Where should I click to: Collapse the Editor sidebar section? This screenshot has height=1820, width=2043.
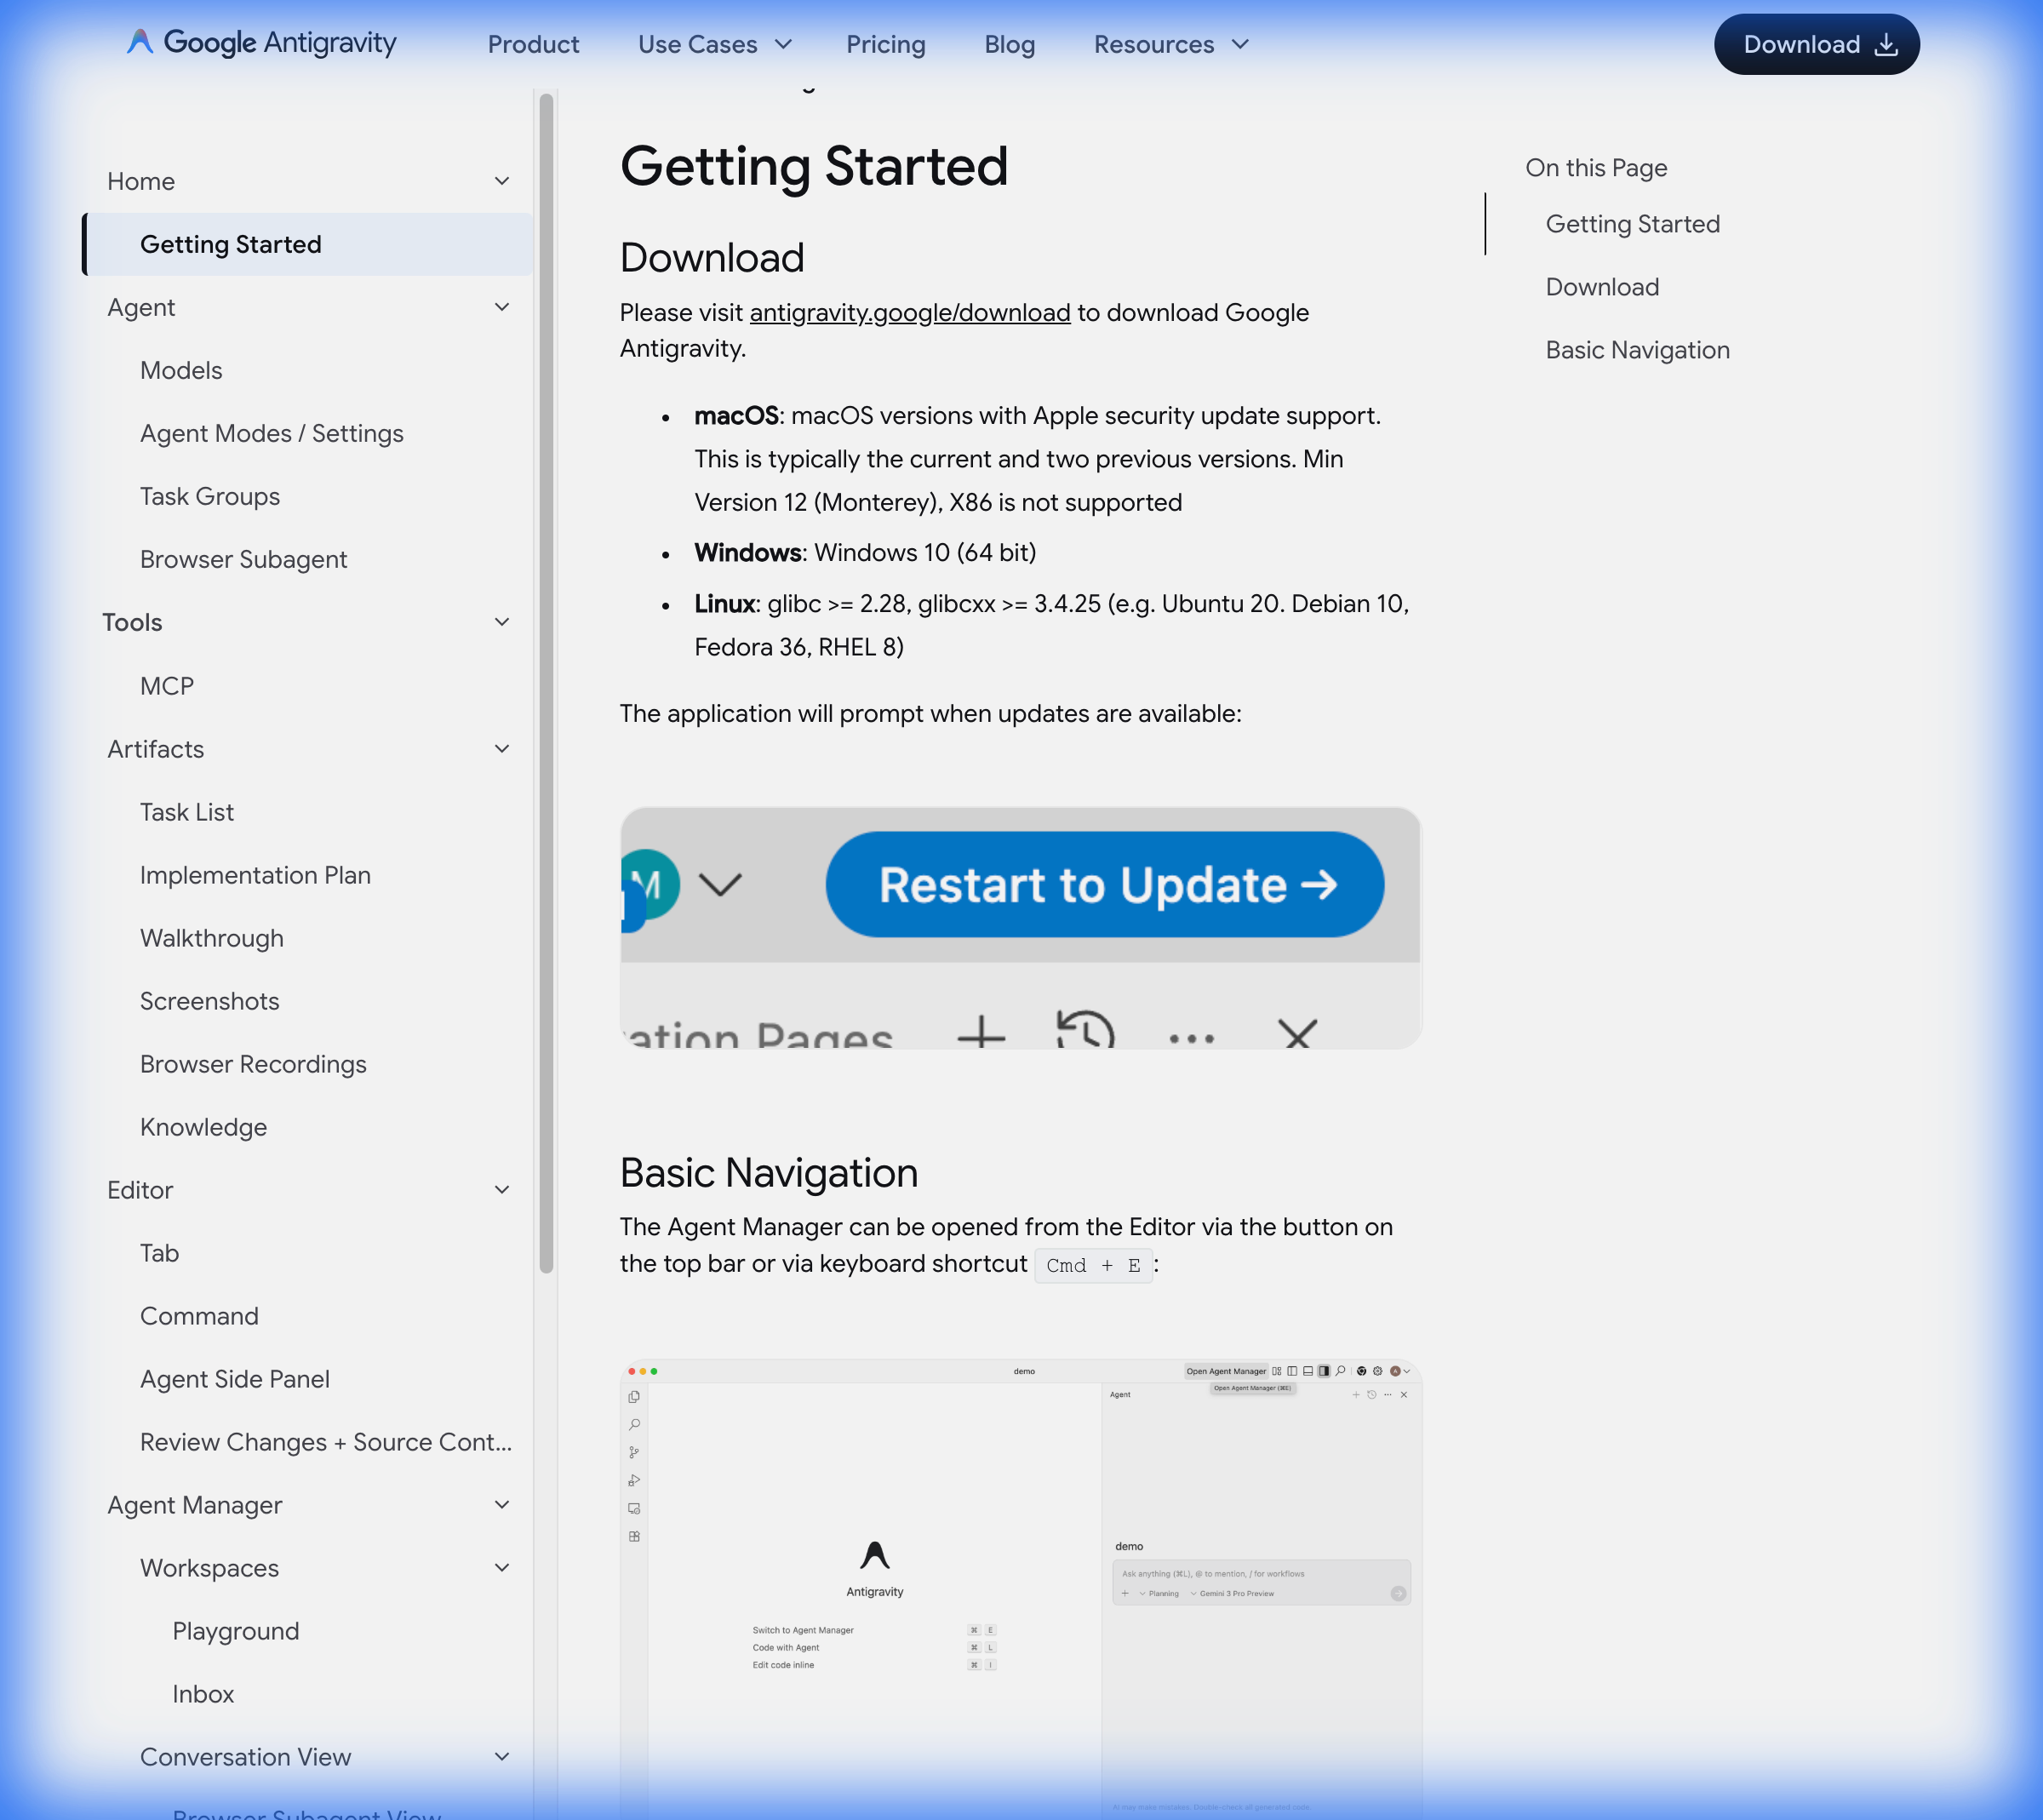(x=502, y=1190)
